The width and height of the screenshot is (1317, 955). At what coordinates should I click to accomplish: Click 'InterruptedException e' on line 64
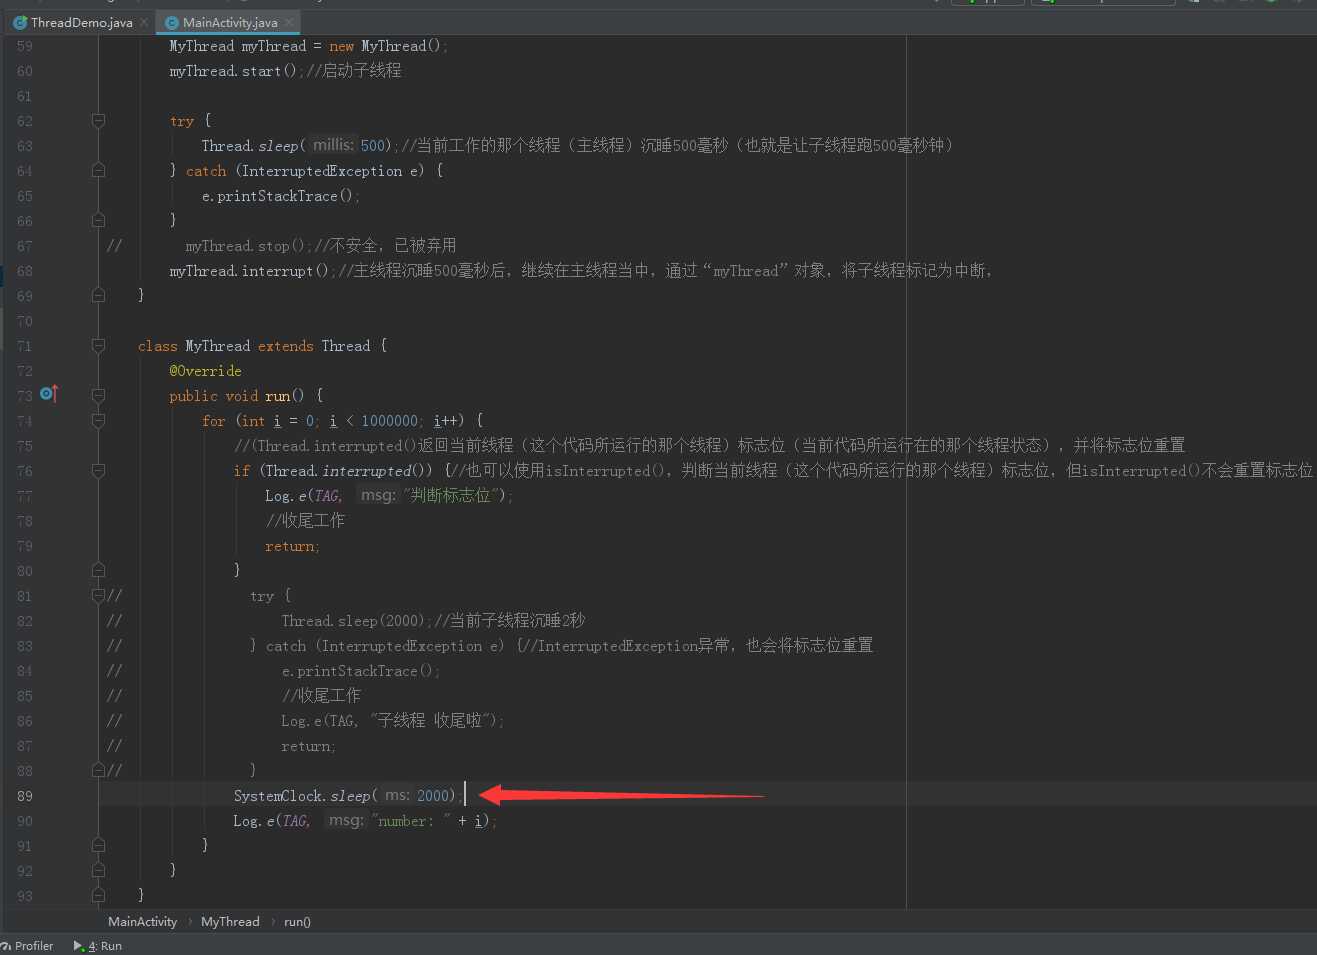point(330,171)
